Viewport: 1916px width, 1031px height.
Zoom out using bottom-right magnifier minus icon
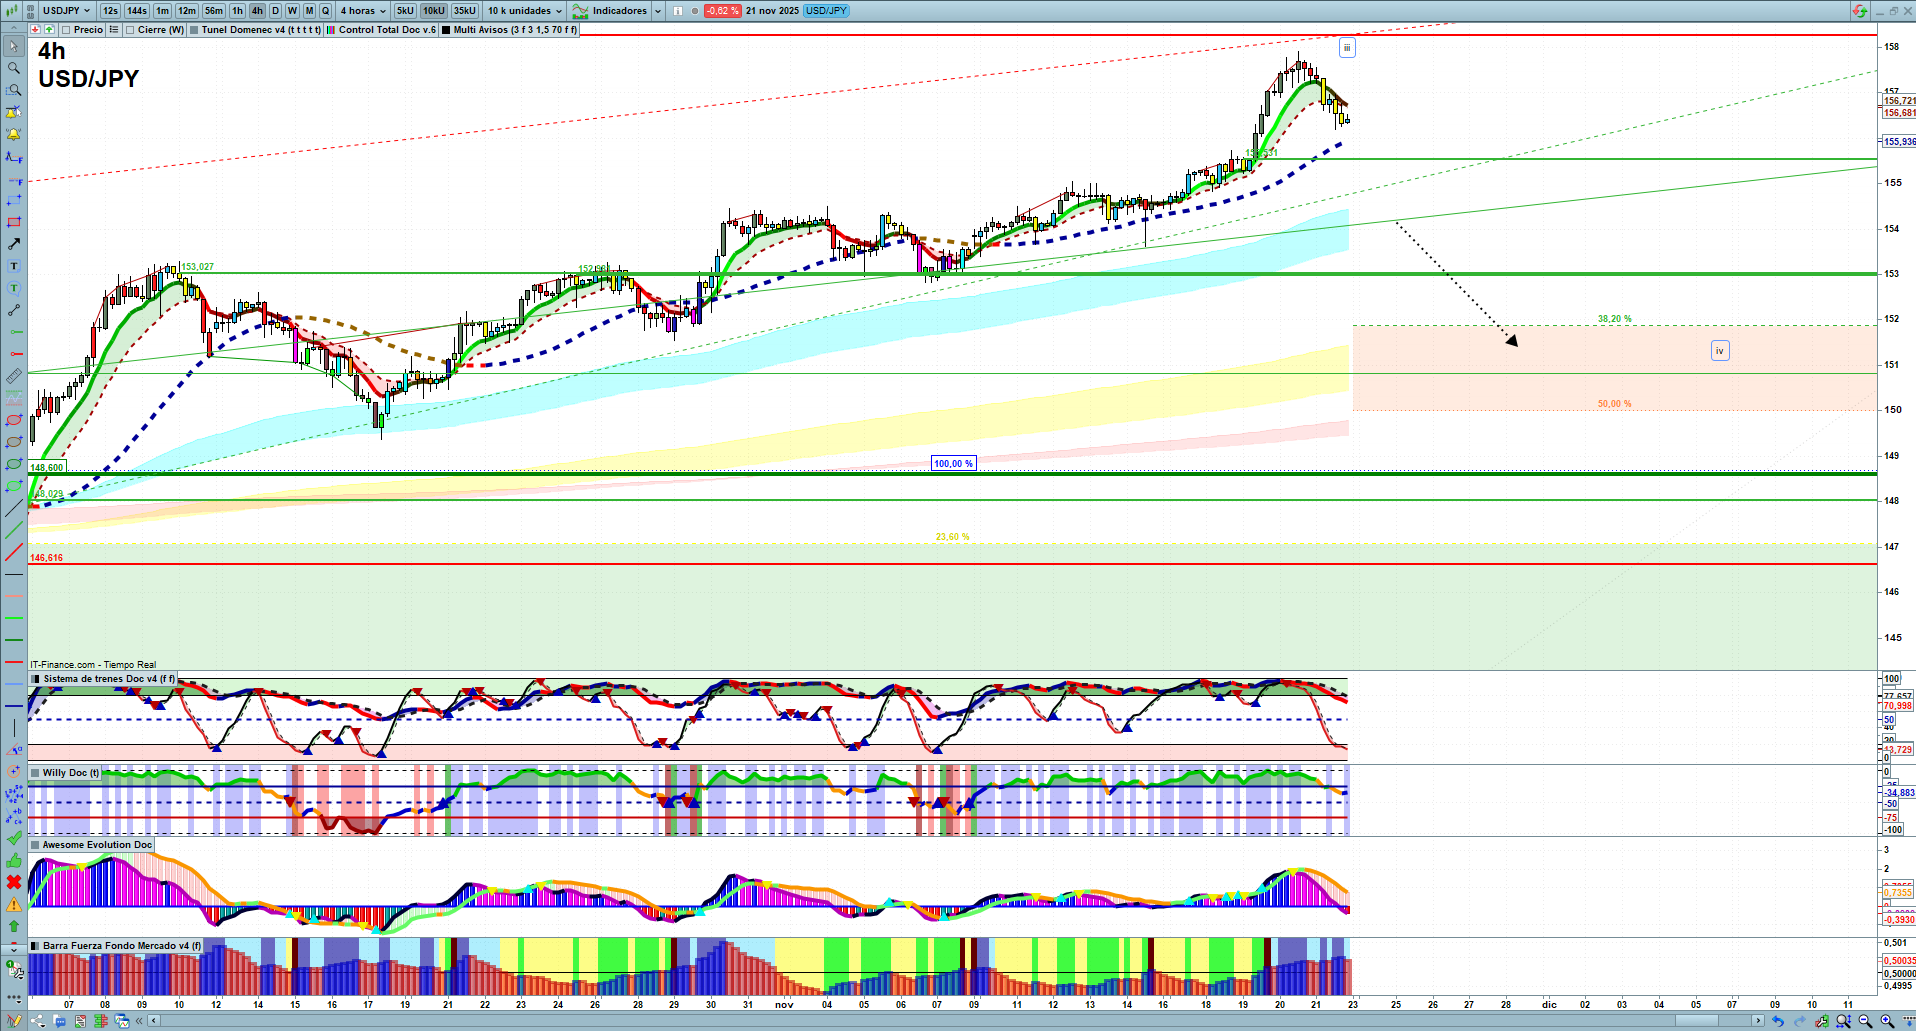click(x=1865, y=1021)
